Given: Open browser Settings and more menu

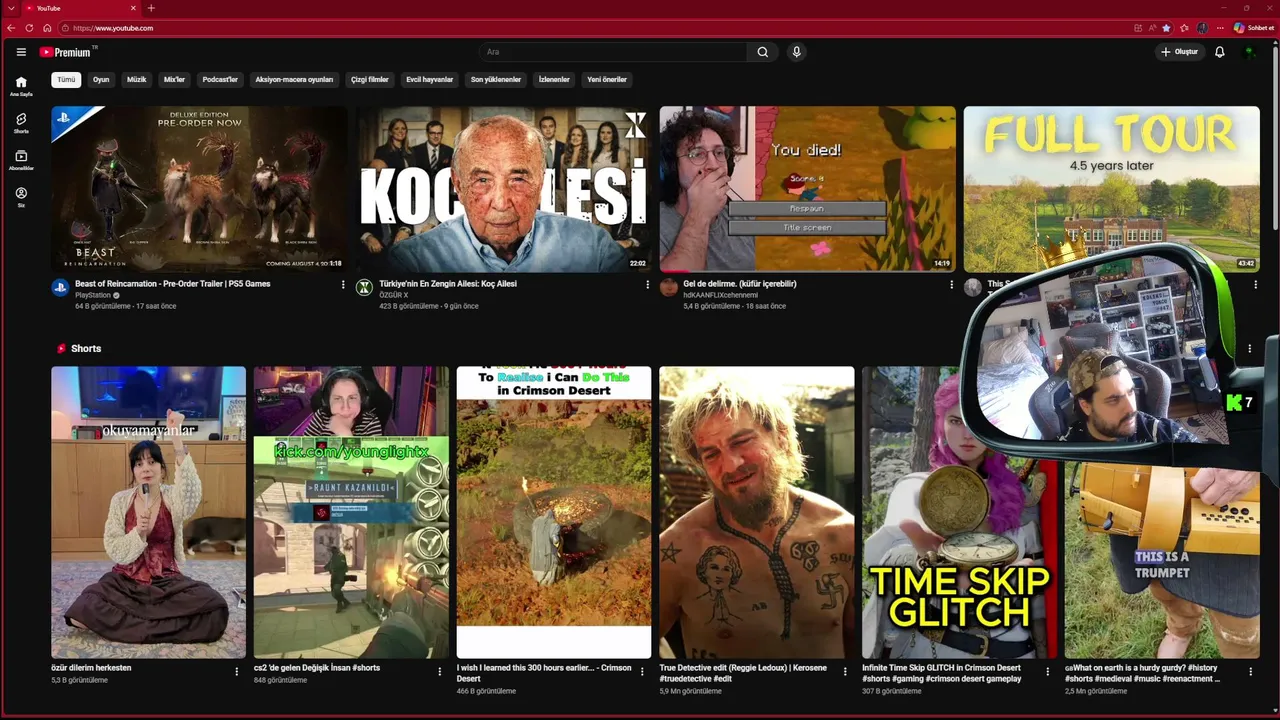Looking at the screenshot, I should pyautogui.click(x=1219, y=28).
